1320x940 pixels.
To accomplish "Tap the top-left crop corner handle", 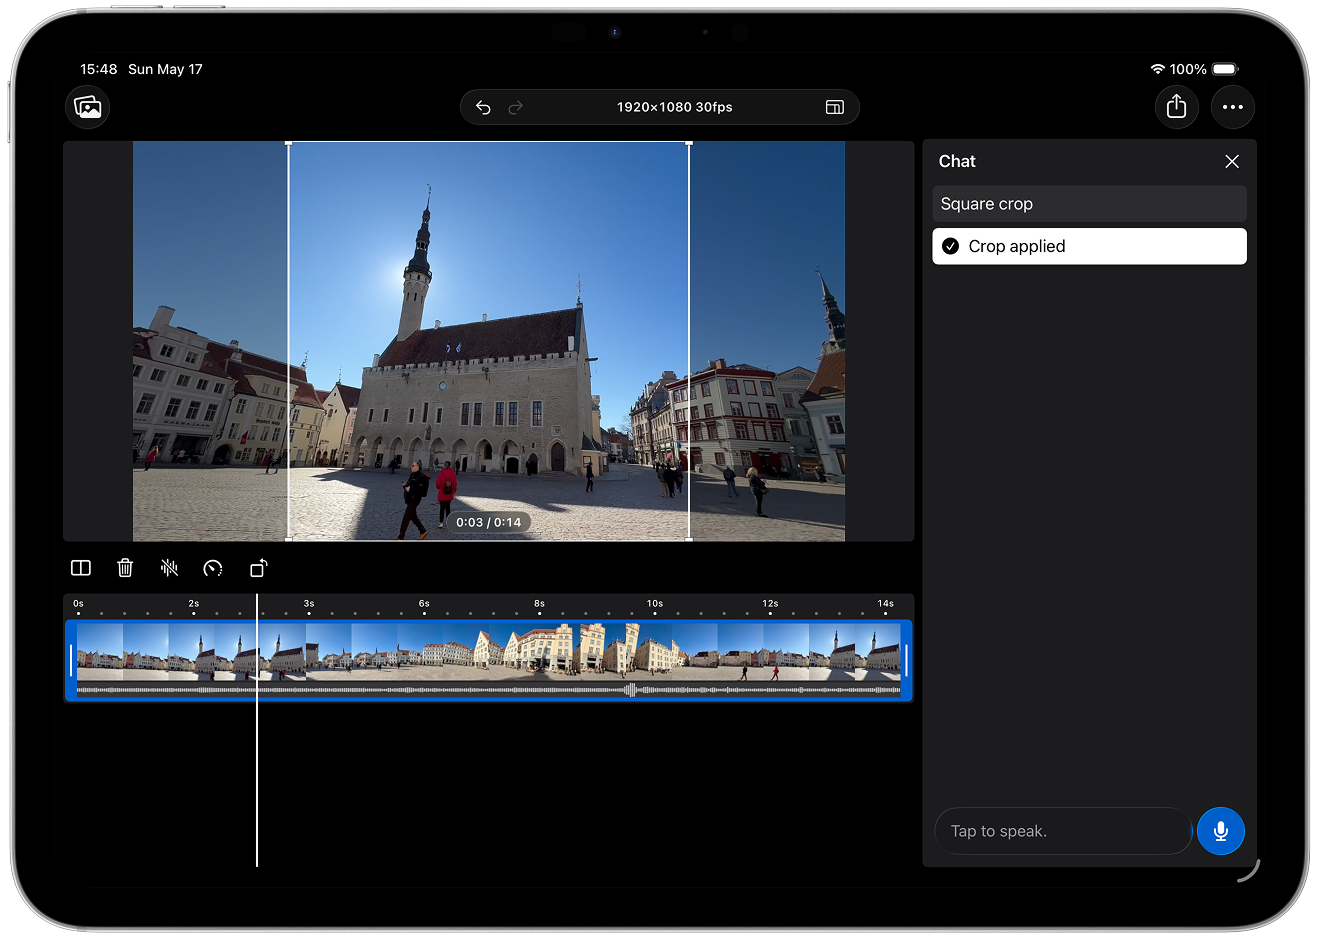I will coord(289,143).
